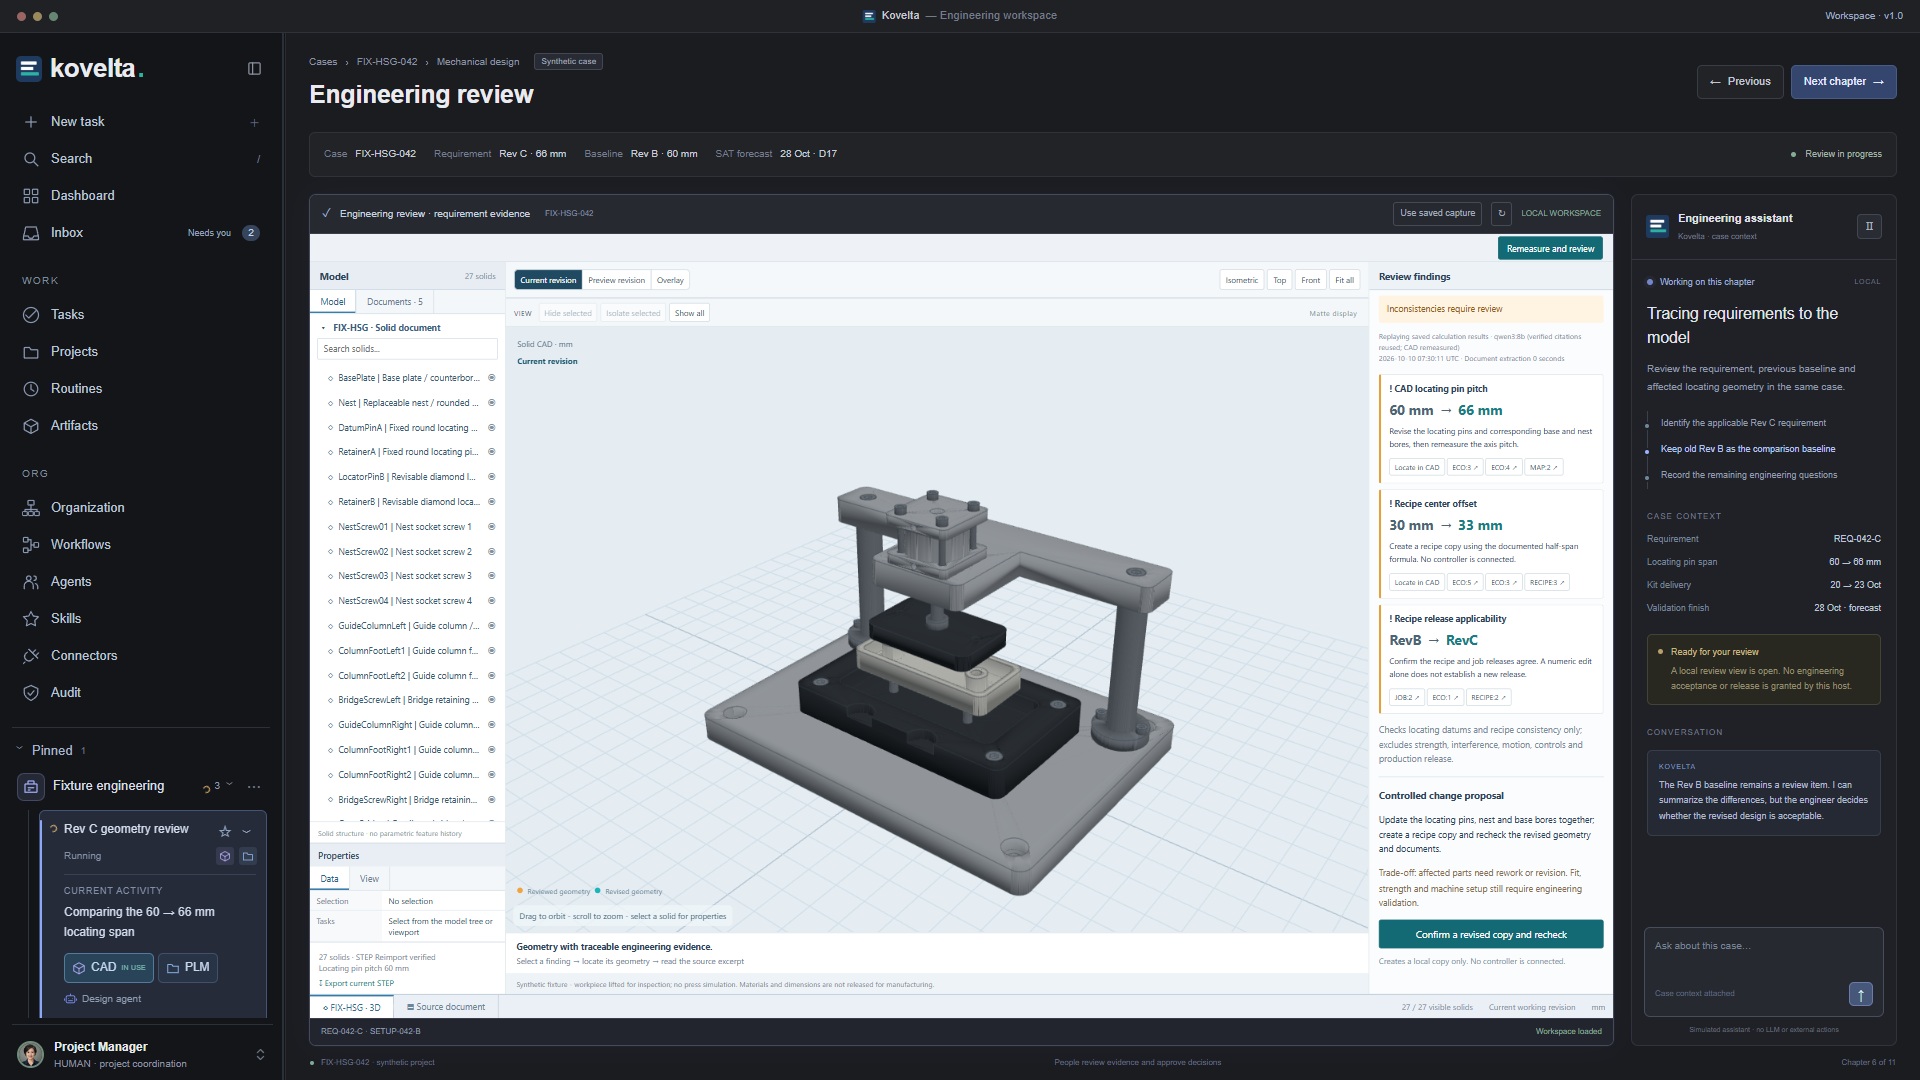Viewport: 1920px width, 1080px height.
Task: Open the View tab in Properties
Action: (369, 879)
